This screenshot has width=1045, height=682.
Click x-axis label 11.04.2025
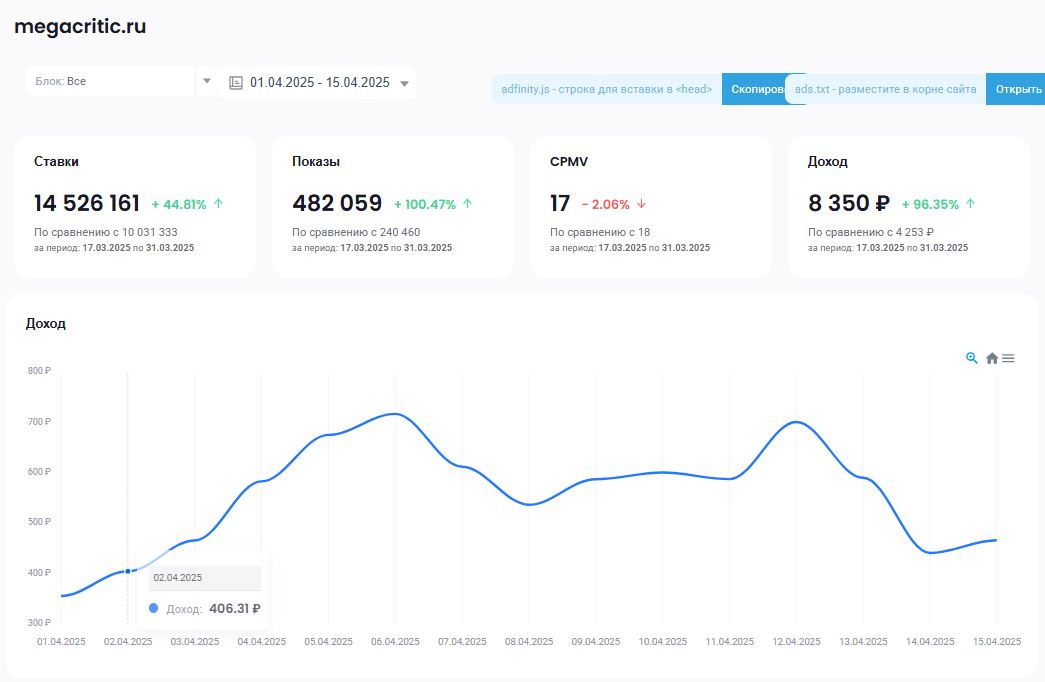730,641
